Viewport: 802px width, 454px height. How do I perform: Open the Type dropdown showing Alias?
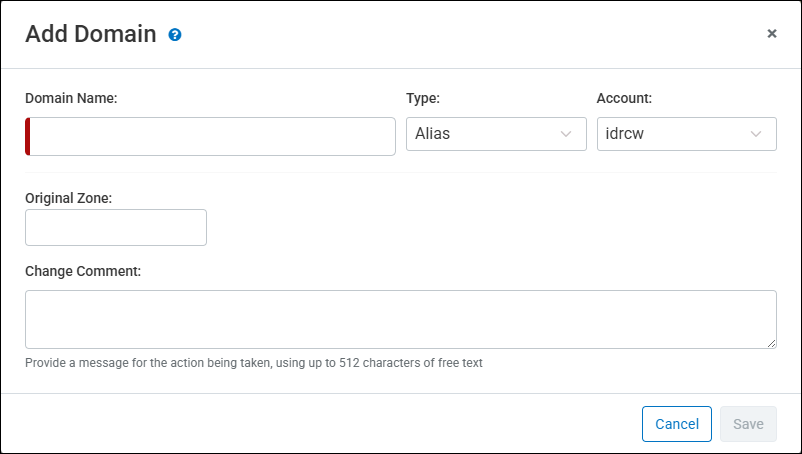coord(495,134)
